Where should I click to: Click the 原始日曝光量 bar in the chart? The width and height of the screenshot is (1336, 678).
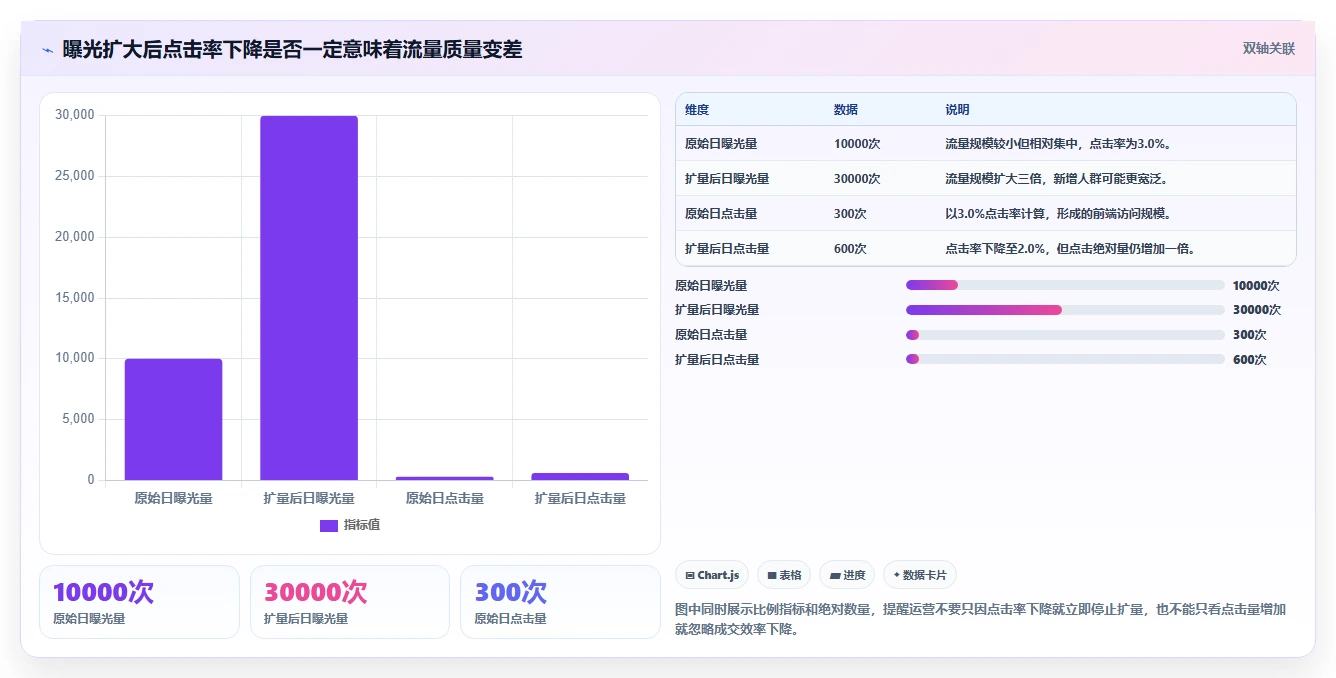pos(173,419)
